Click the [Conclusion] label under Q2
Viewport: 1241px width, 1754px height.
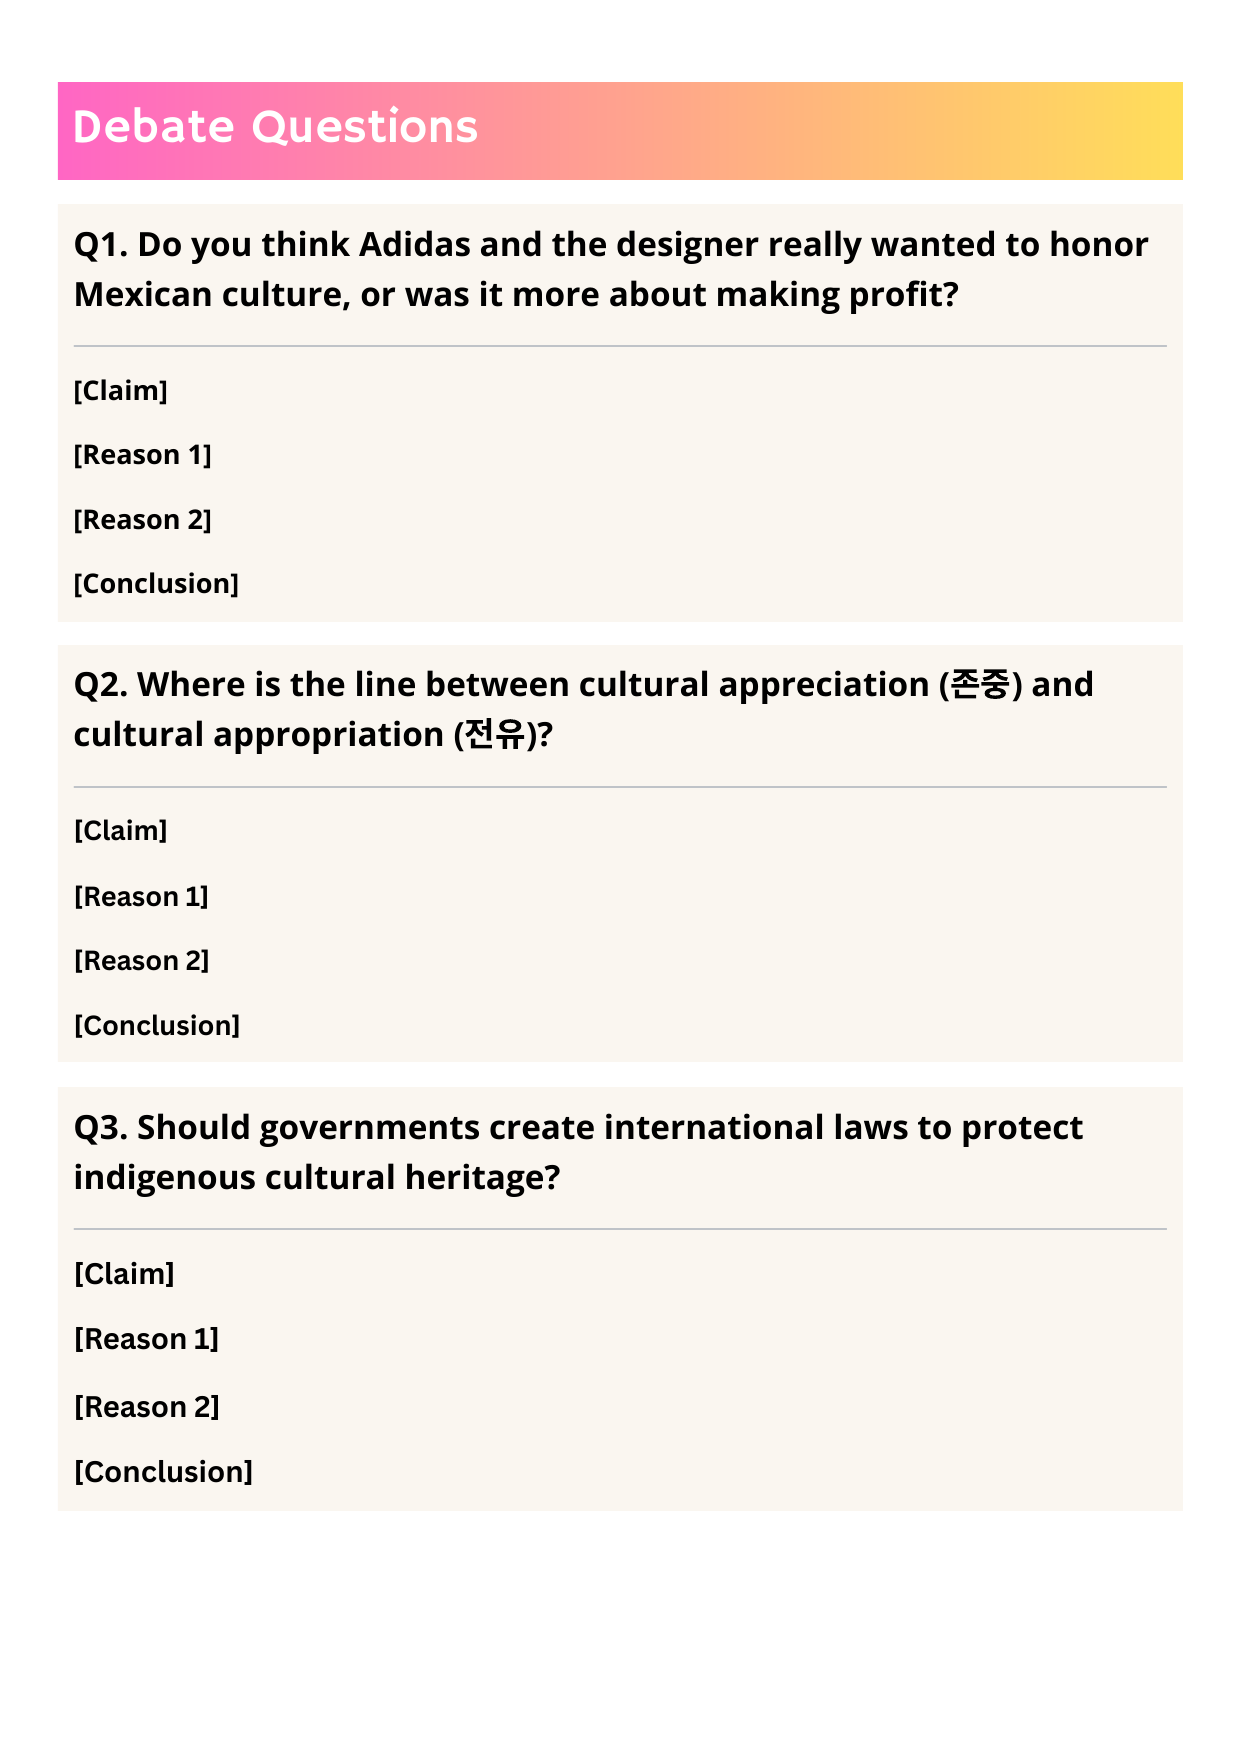tap(157, 1026)
